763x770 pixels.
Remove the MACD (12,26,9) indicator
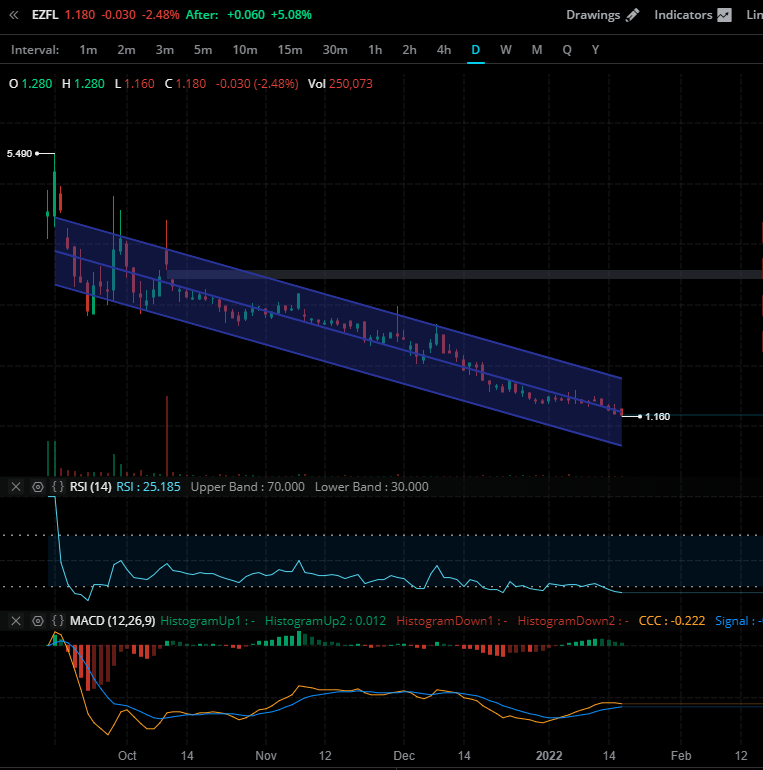pyautogui.click(x=16, y=621)
